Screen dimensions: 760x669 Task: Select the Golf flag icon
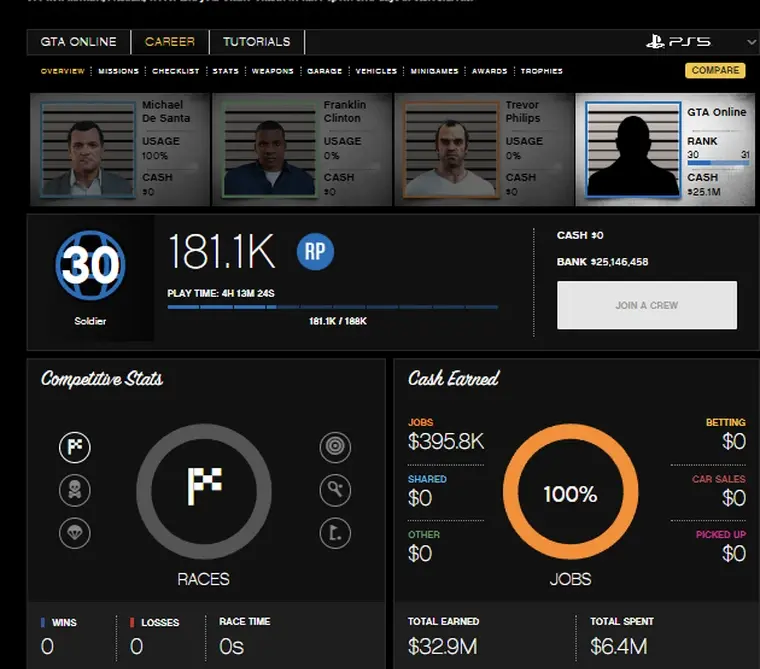click(335, 532)
